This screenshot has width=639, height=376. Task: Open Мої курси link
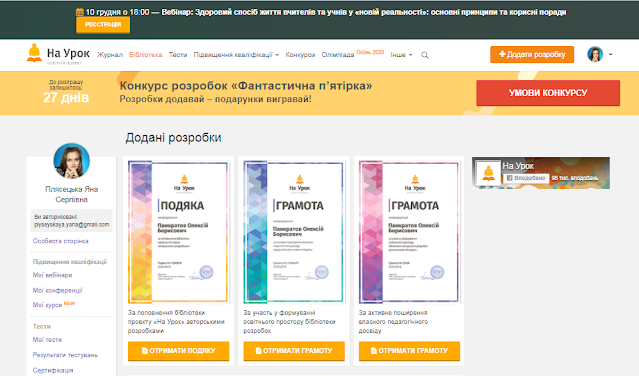pos(48,305)
